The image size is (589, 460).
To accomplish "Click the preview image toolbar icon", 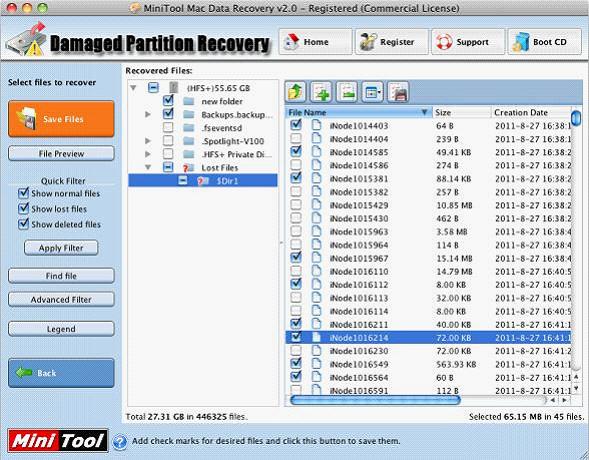I will tap(347, 92).
